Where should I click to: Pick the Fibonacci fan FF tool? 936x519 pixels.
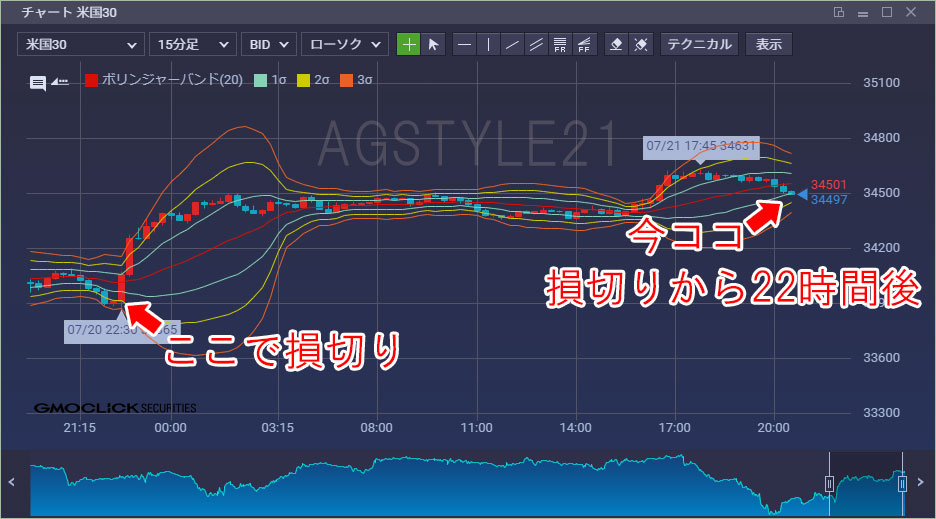click(584, 44)
